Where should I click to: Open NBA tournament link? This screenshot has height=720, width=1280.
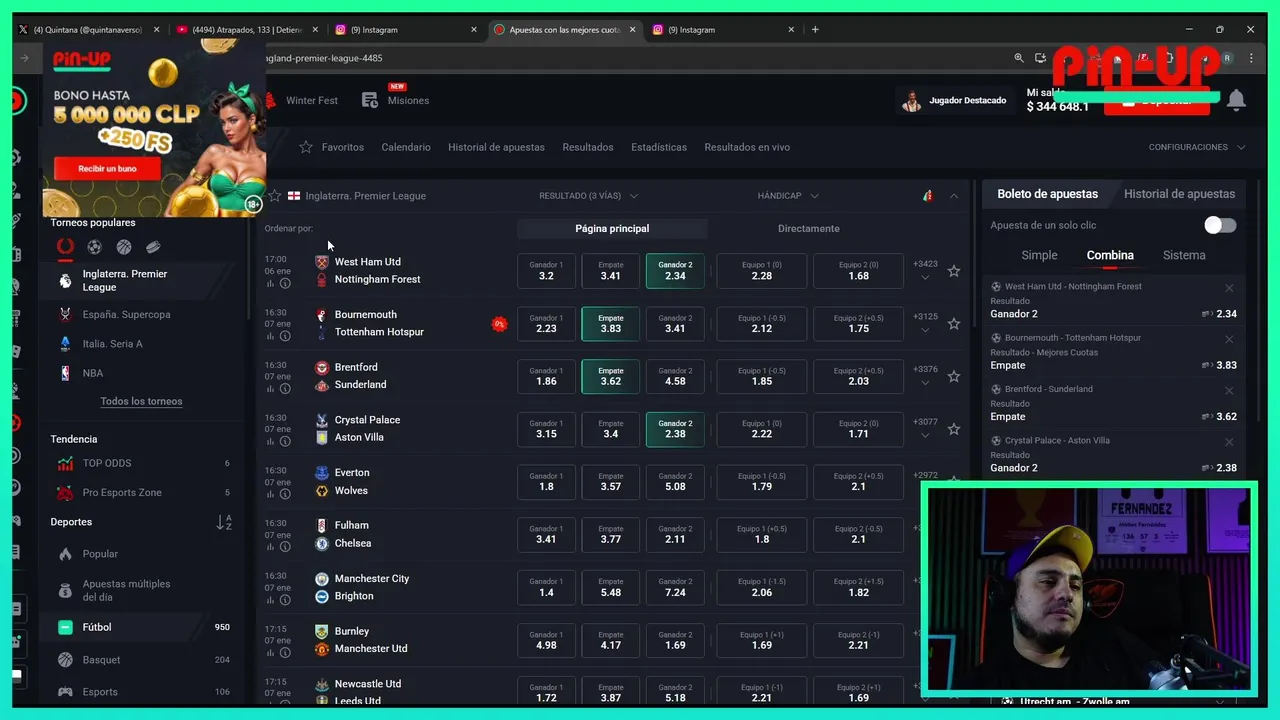point(93,373)
